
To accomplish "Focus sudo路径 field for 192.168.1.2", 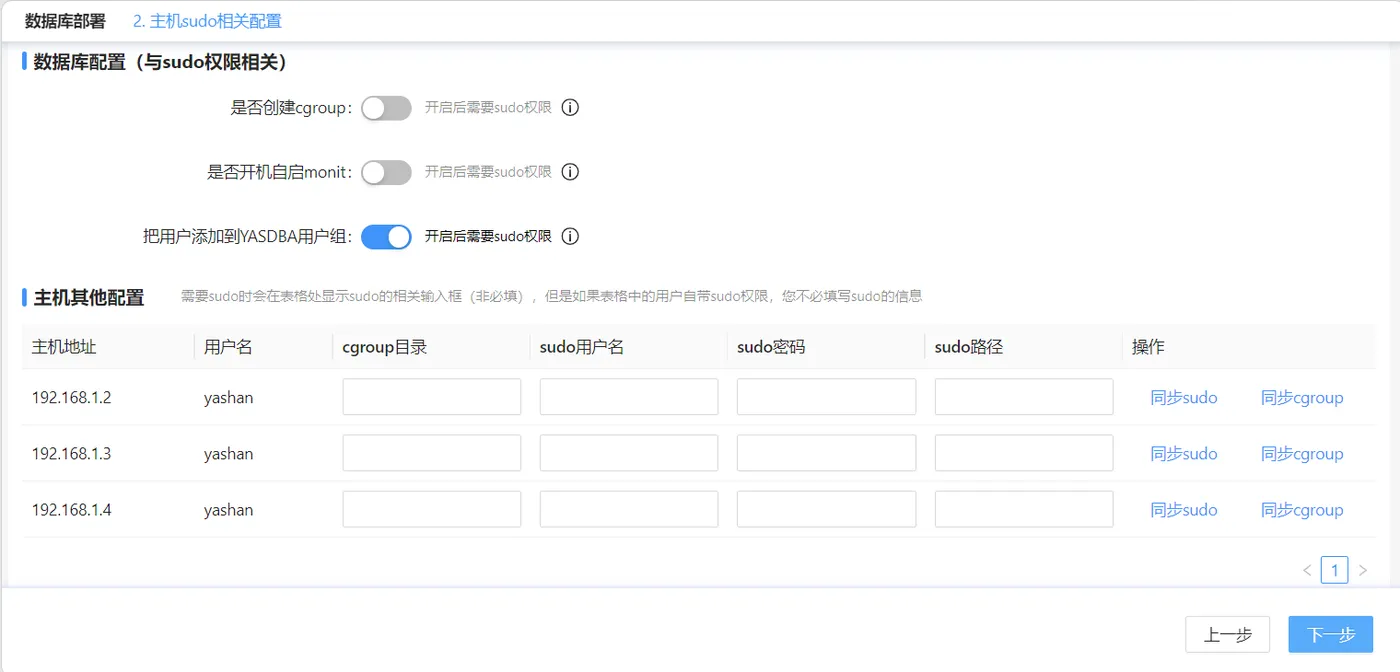I will 1024,397.
